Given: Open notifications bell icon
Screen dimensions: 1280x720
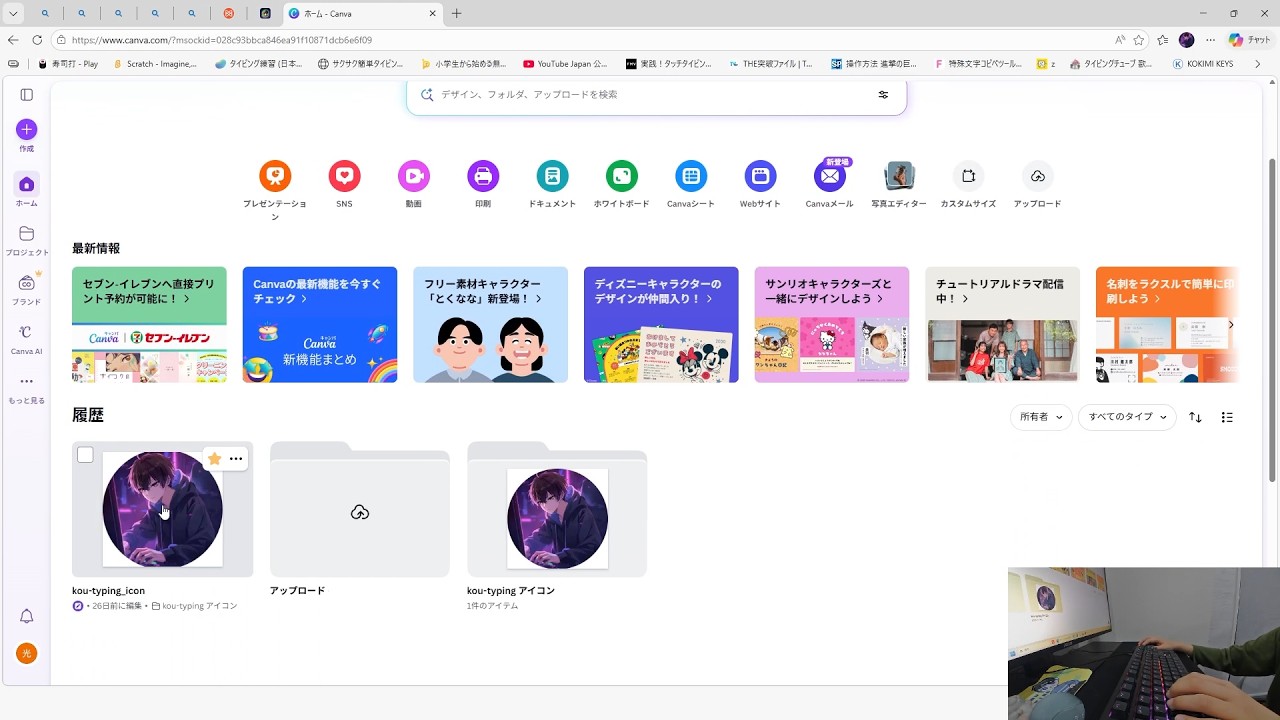Looking at the screenshot, I should point(27,616).
